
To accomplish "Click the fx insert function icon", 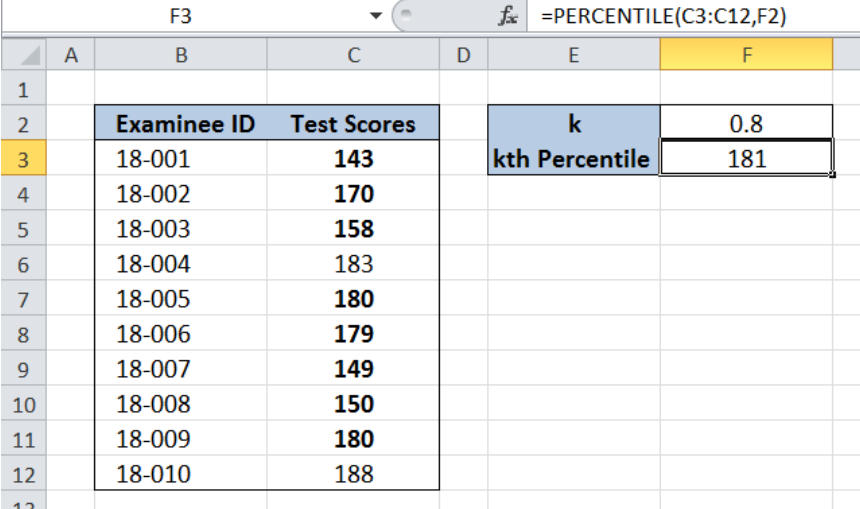I will tap(508, 16).
